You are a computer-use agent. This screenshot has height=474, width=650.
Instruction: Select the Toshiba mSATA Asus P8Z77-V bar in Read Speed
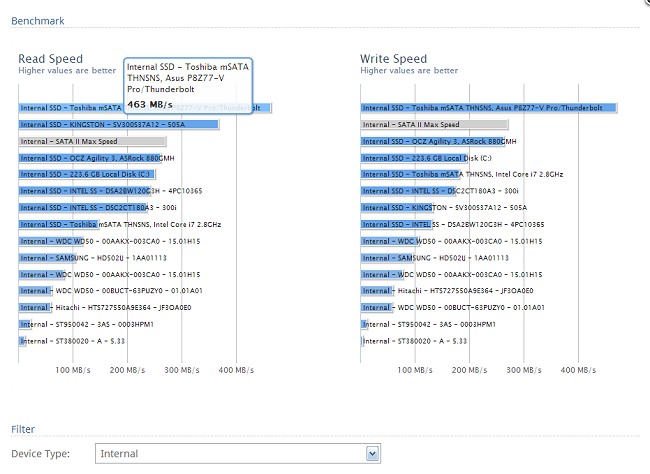tap(144, 108)
